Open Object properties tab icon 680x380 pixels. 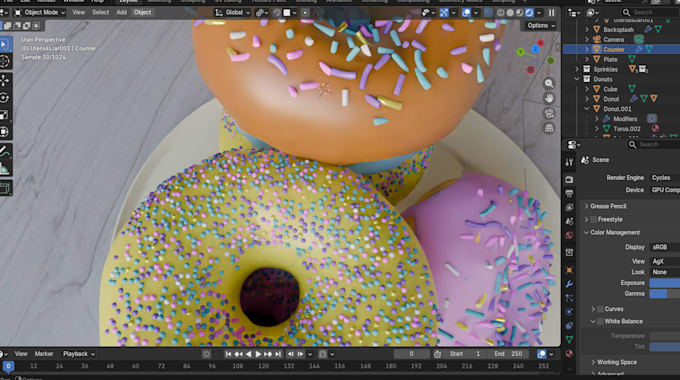(569, 270)
